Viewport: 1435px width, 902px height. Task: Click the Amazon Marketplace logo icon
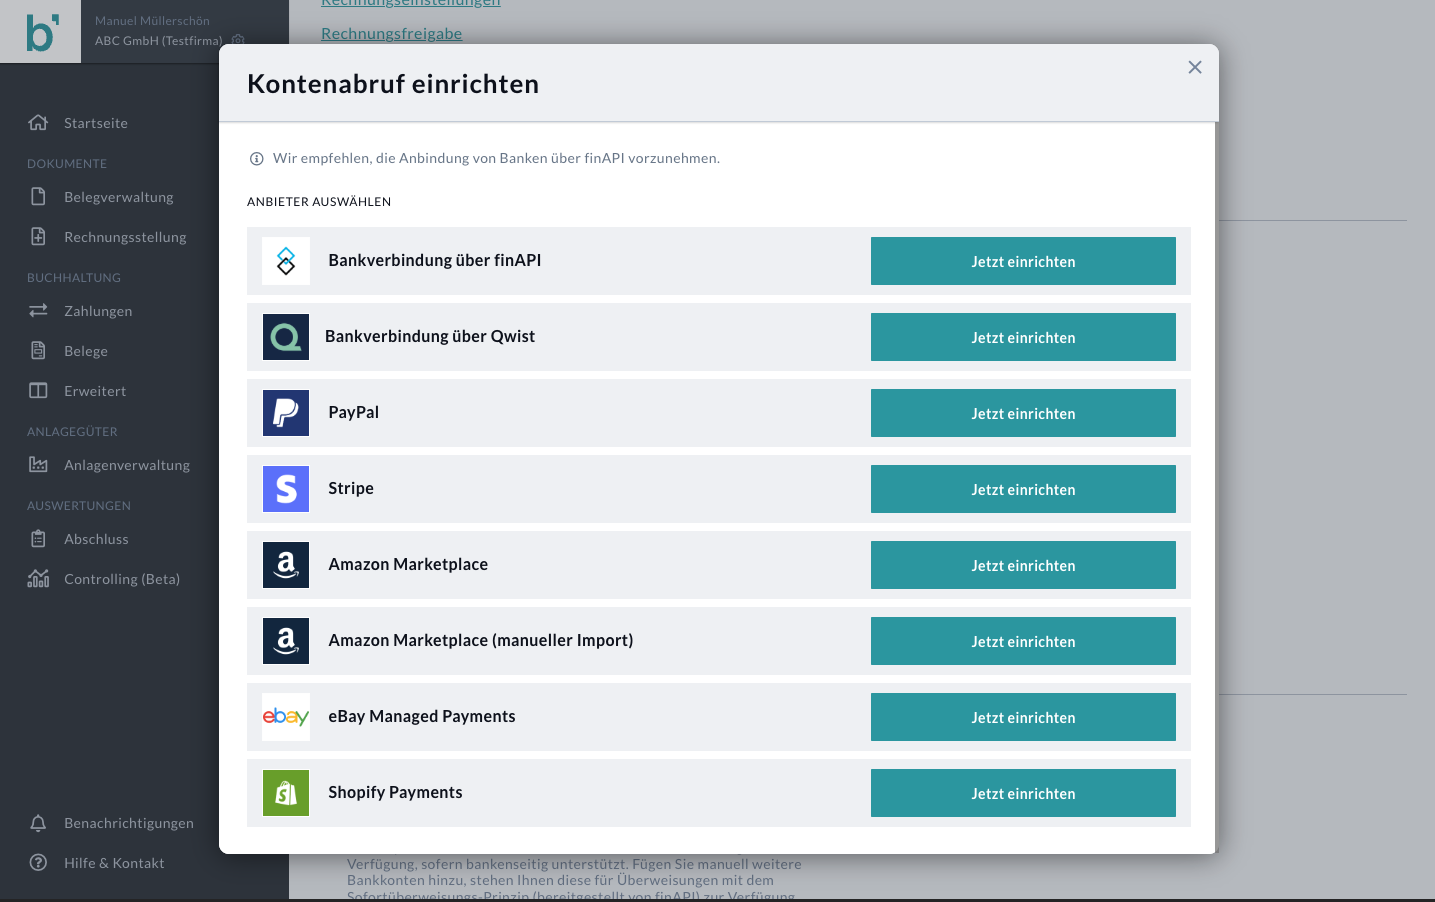click(x=286, y=565)
